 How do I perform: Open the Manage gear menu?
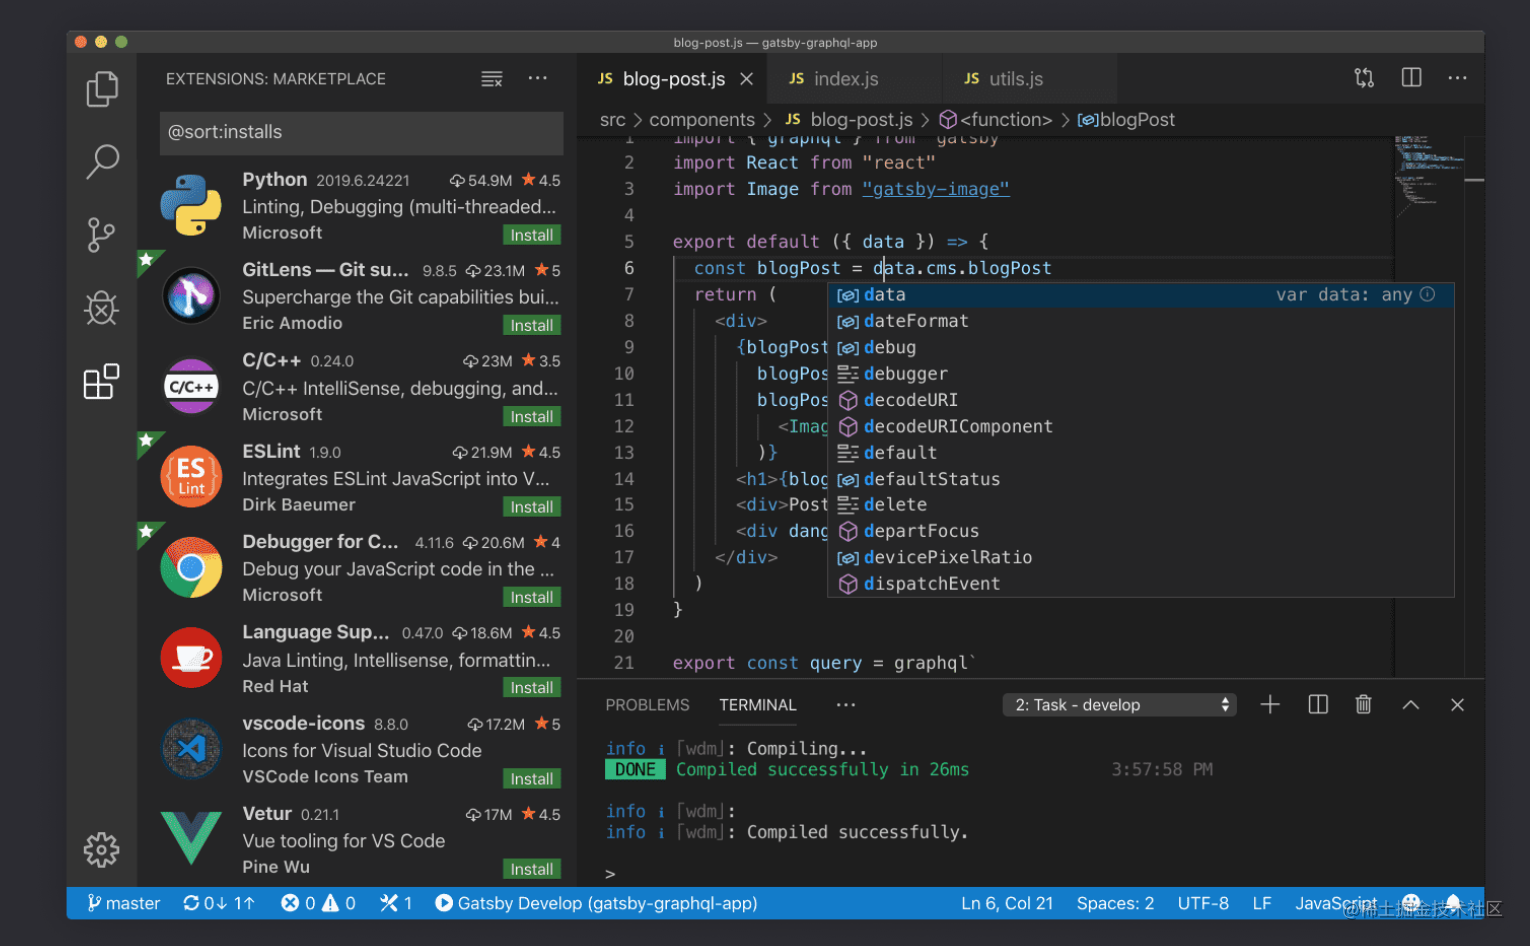(x=101, y=849)
